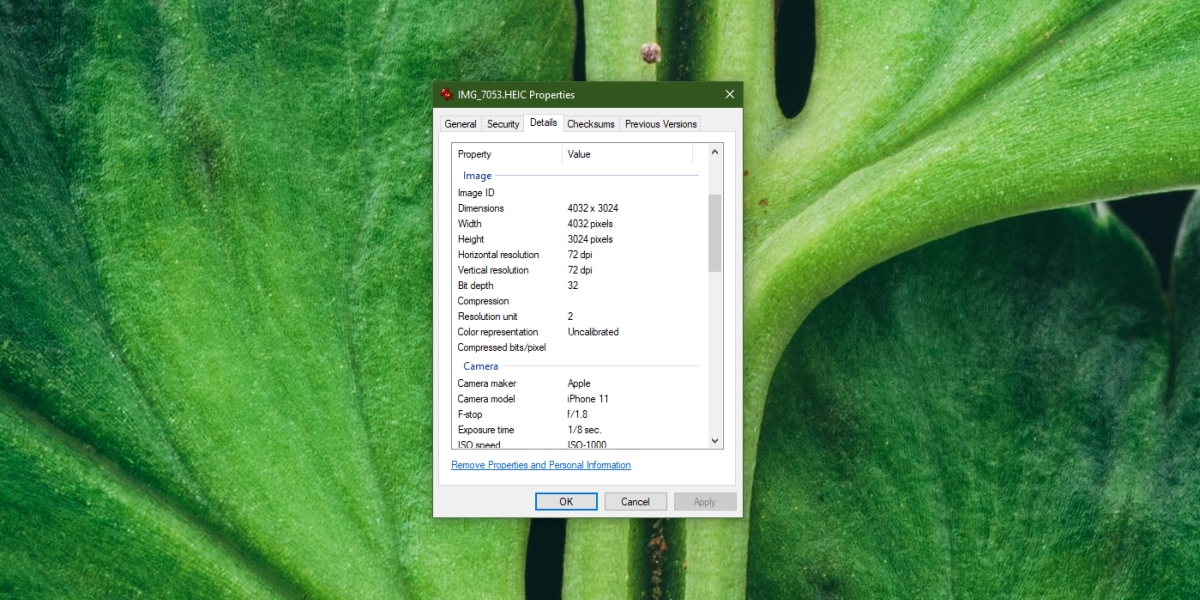
Task: Click the scrollbar up arrow
Action: (x=714, y=151)
